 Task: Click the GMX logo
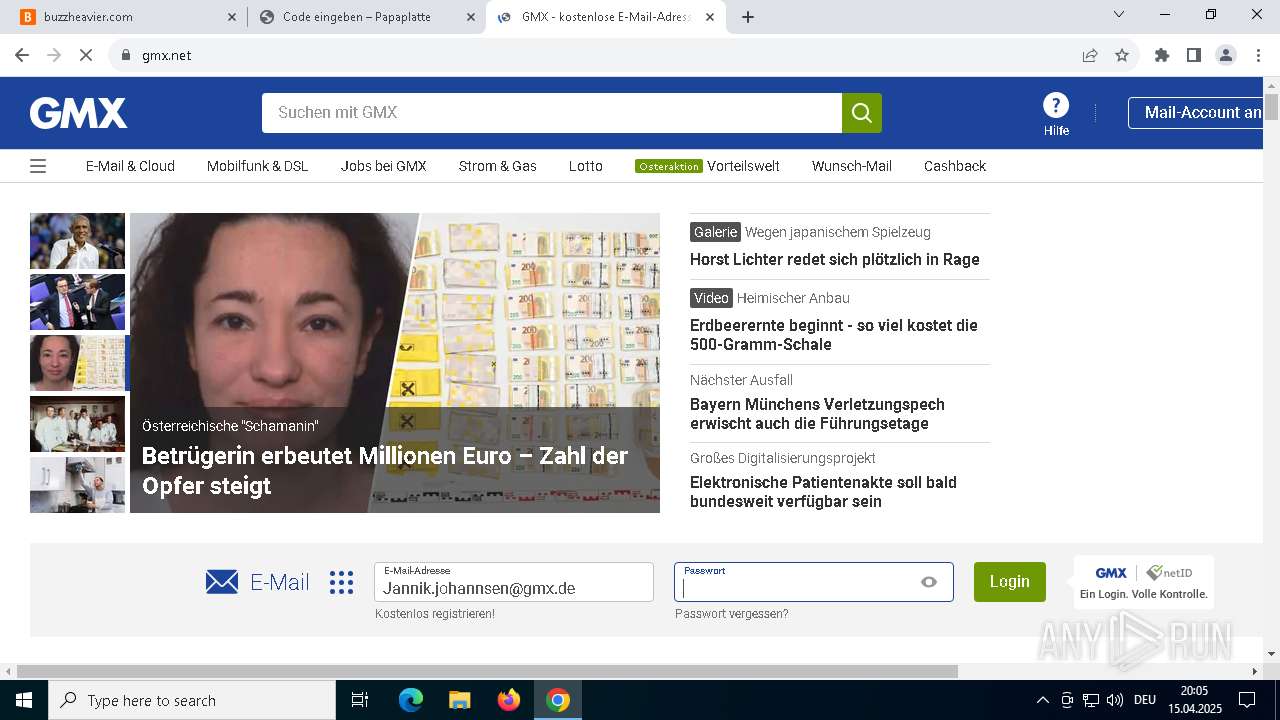[78, 113]
